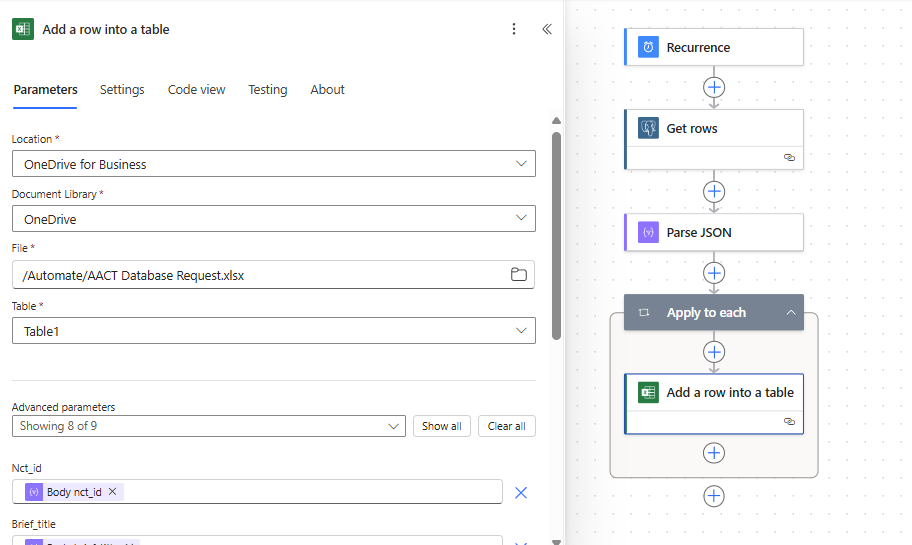
Task: Click the Apply to each header title
Action: tap(706, 312)
